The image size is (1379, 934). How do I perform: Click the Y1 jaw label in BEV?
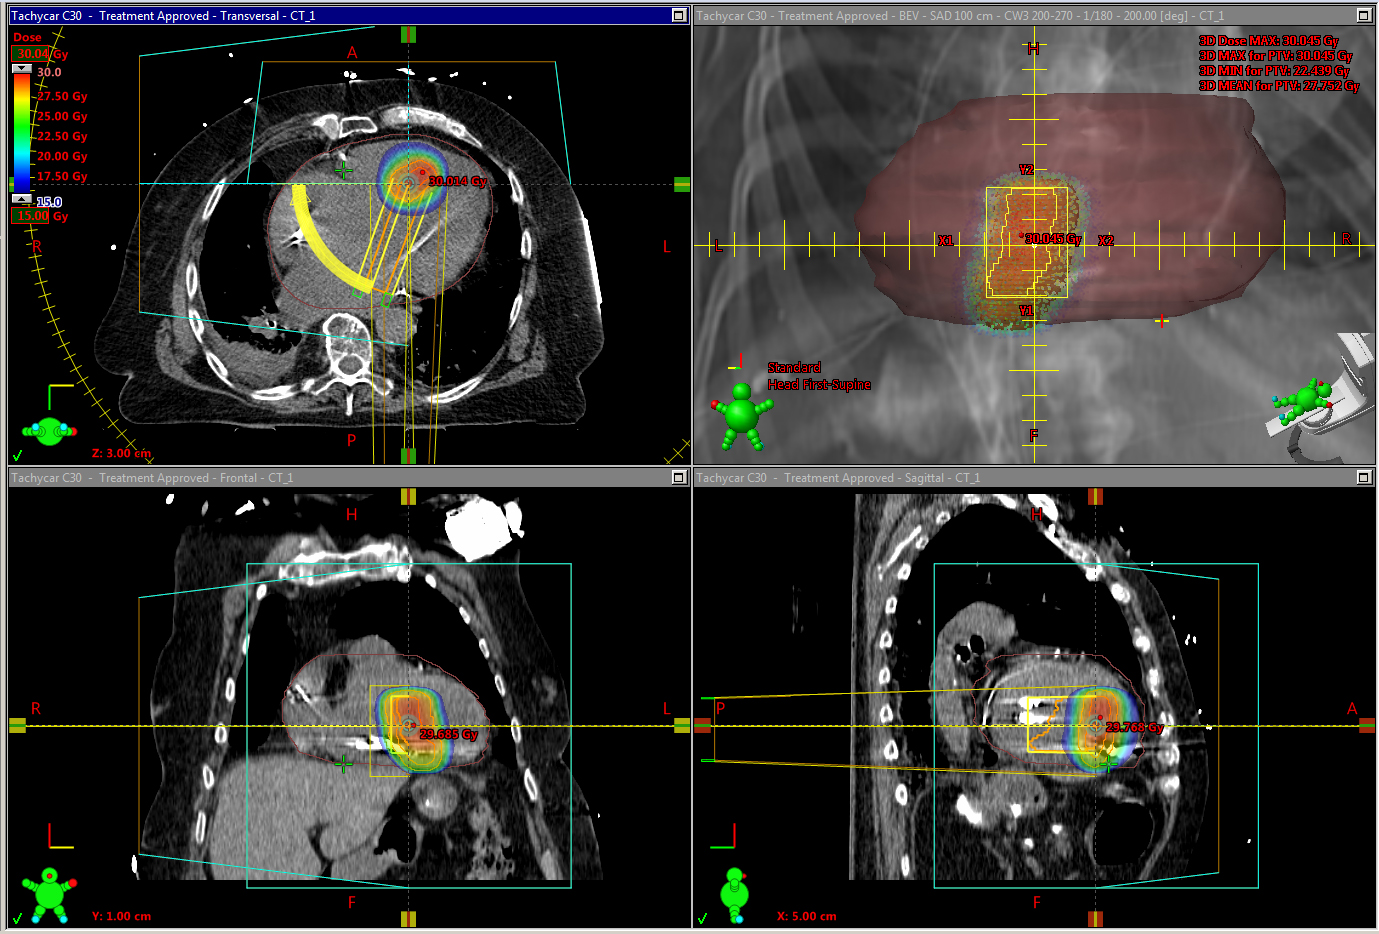coord(1026,311)
